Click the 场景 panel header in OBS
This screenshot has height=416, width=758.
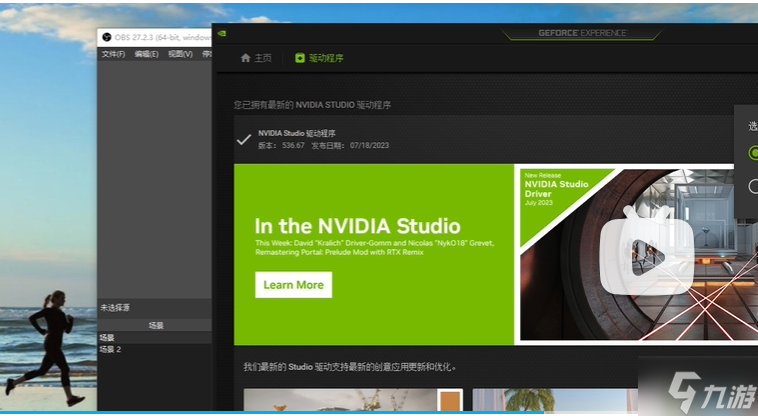coord(155,325)
